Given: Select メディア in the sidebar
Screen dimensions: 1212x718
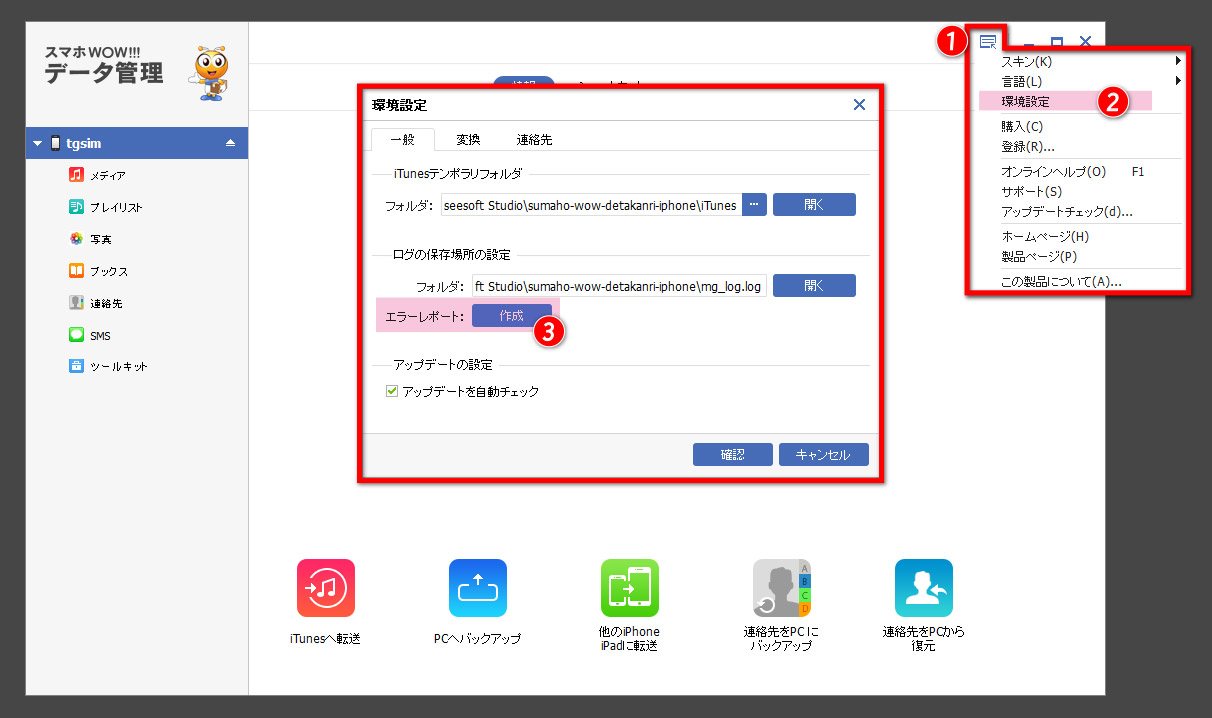Looking at the screenshot, I should coord(107,175).
